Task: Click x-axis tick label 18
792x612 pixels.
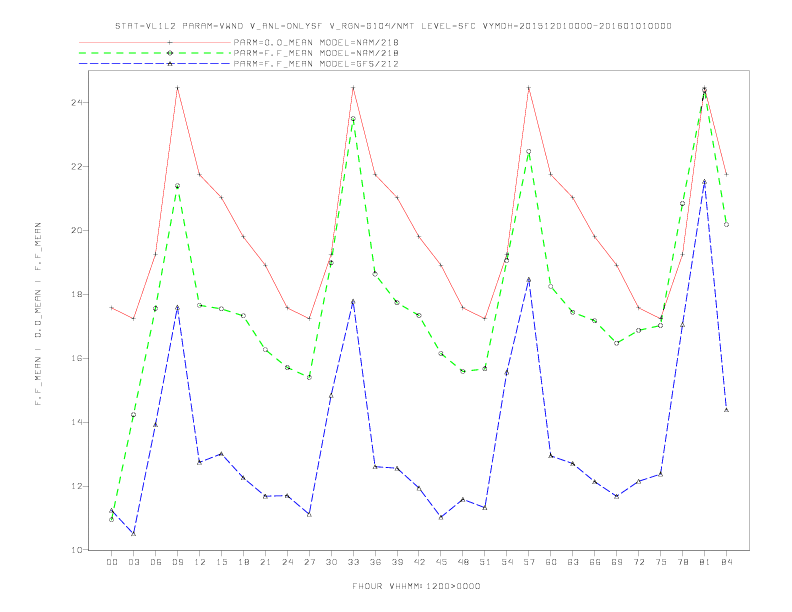Action: pos(243,562)
